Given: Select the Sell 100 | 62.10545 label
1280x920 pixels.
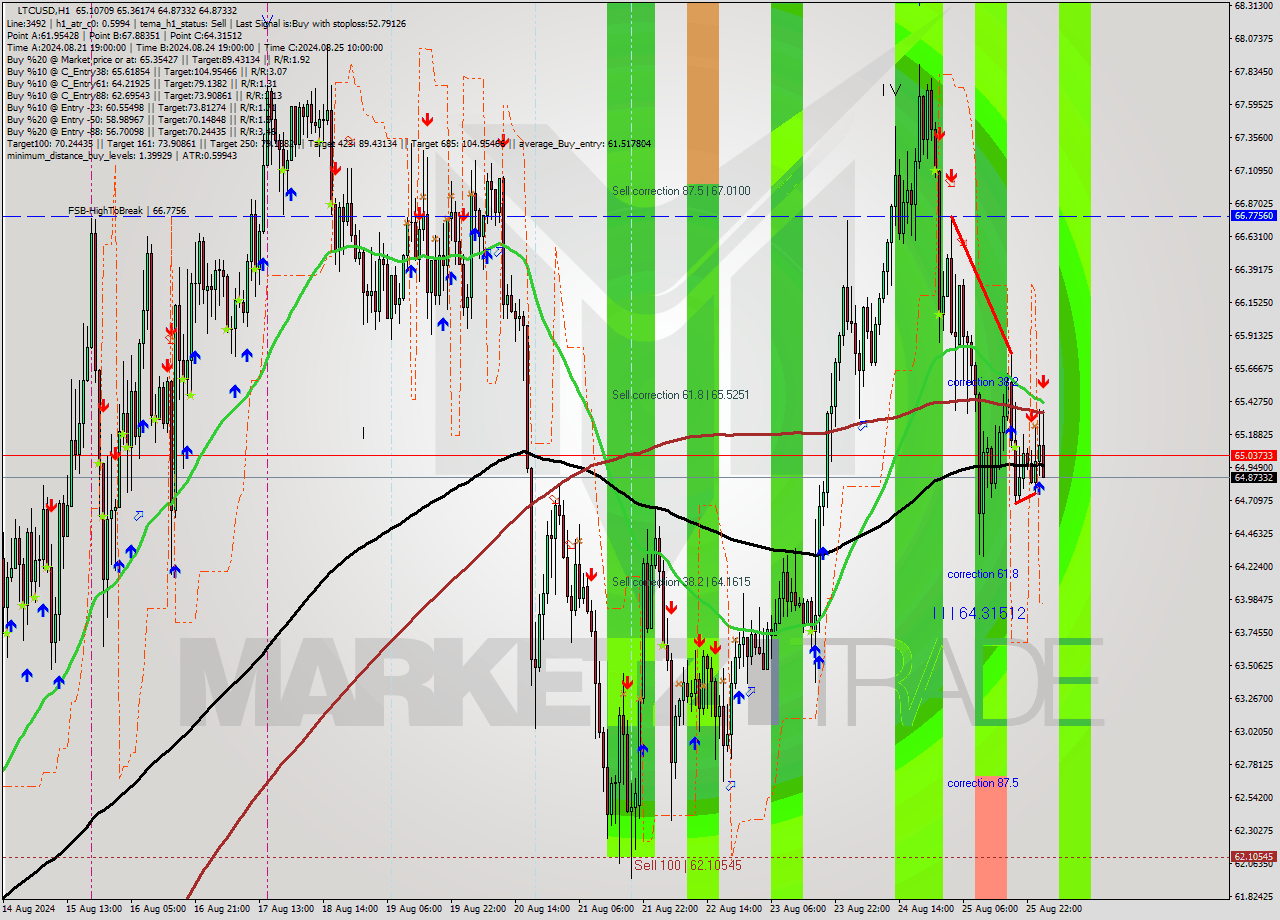Looking at the screenshot, I should coord(687,865).
